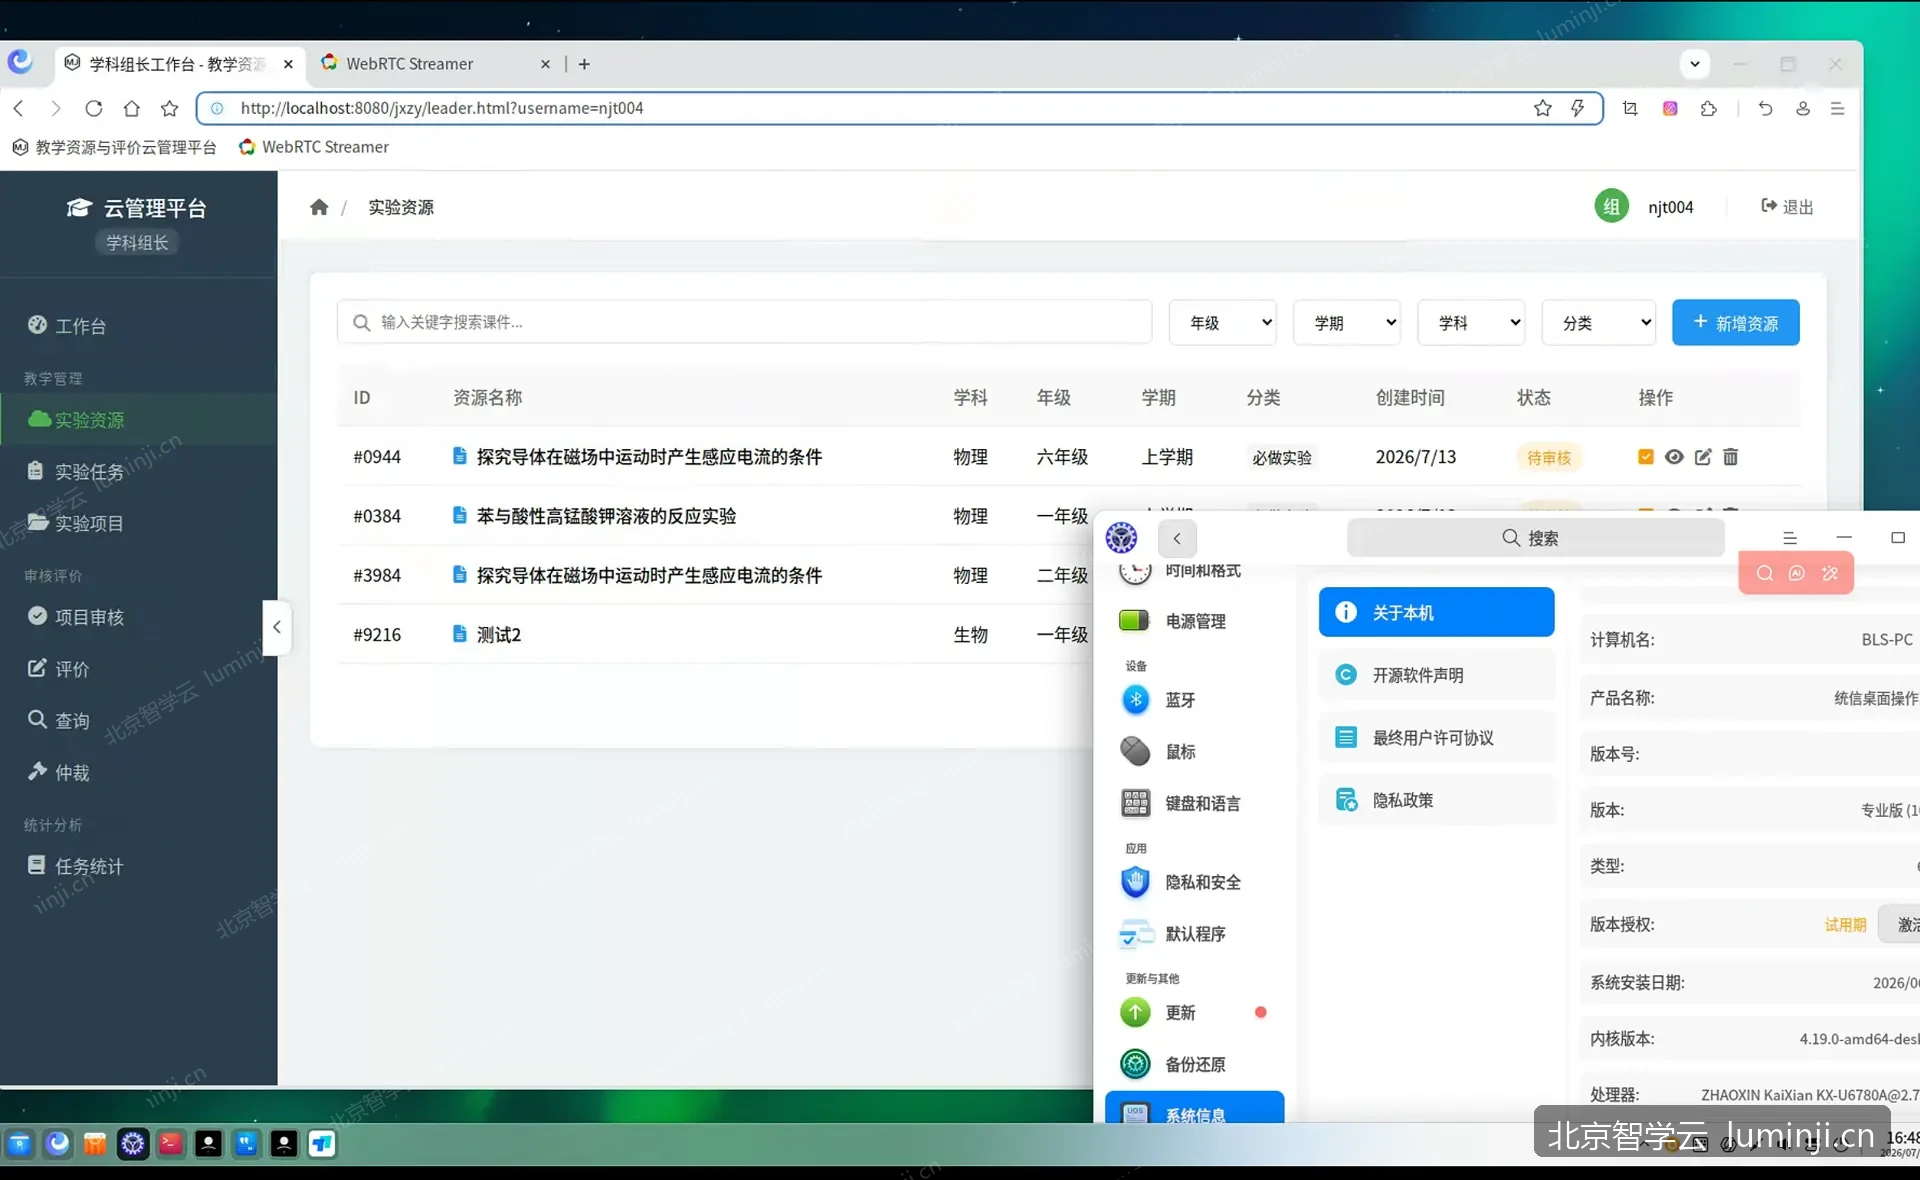Open the 分类 filter dropdown

click(1599, 322)
